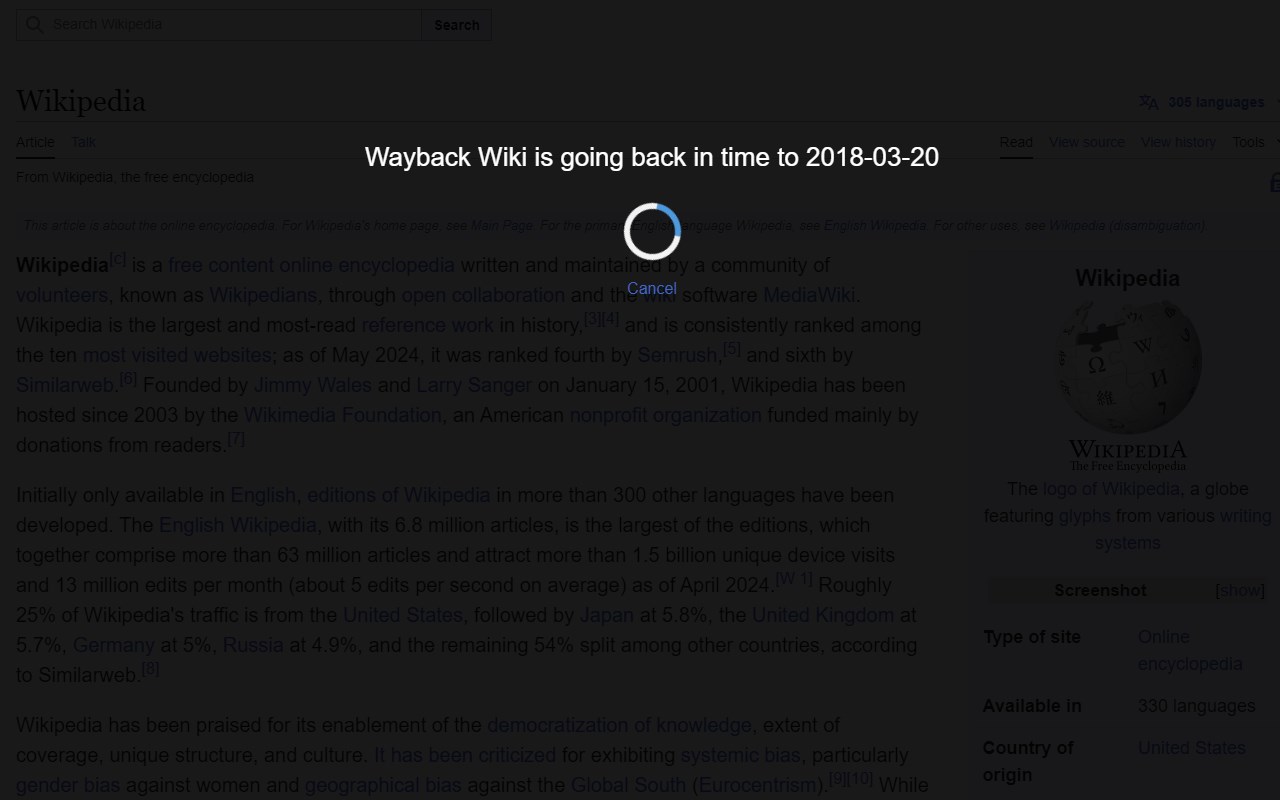Click the Wikipedia globe logo image
Viewport: 1280px width, 800px height.
pyautogui.click(x=1128, y=384)
